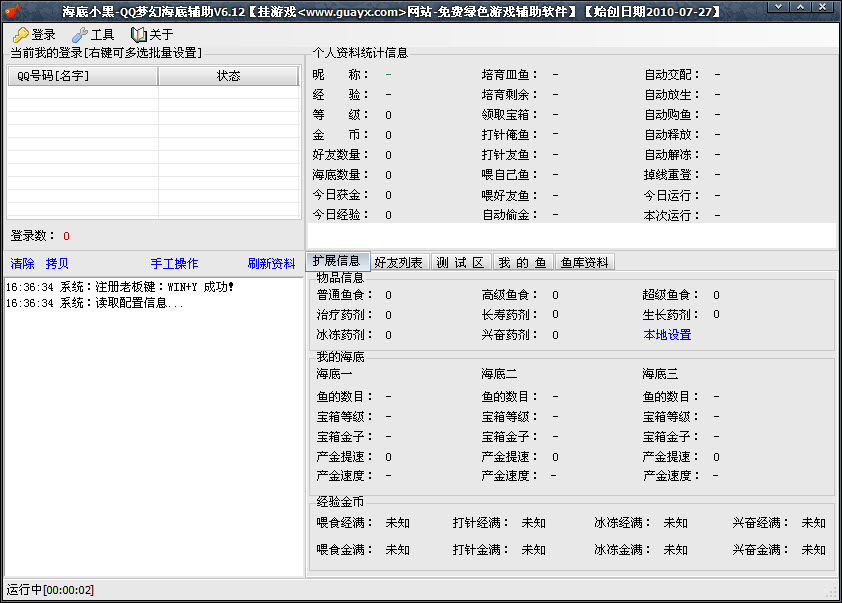Viewport: 842px width, 603px height.
Task: Switch to the 测试区 tab
Action: (x=460, y=262)
